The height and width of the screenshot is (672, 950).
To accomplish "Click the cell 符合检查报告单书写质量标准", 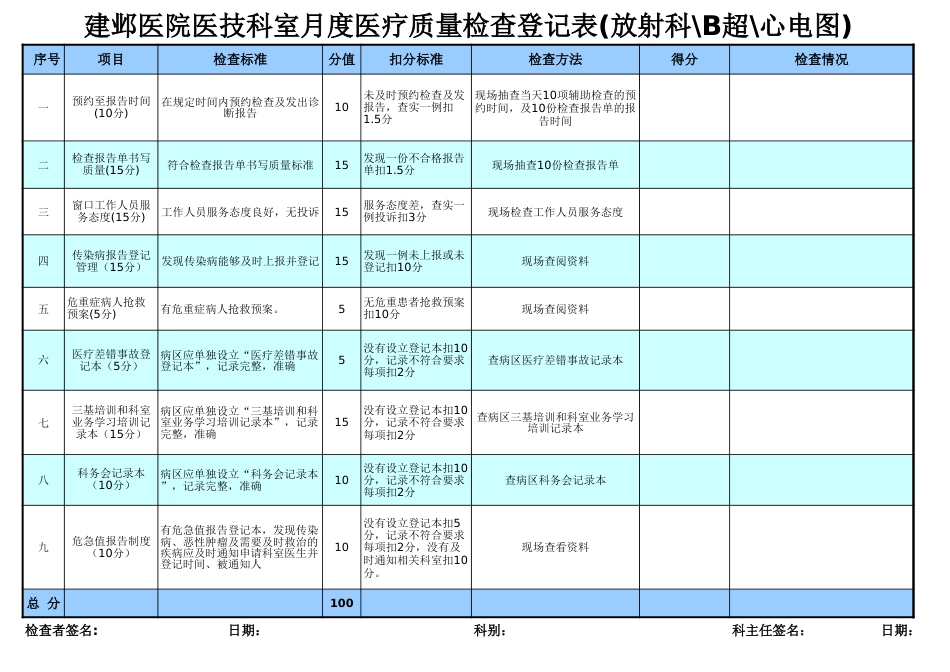I will (x=240, y=164).
